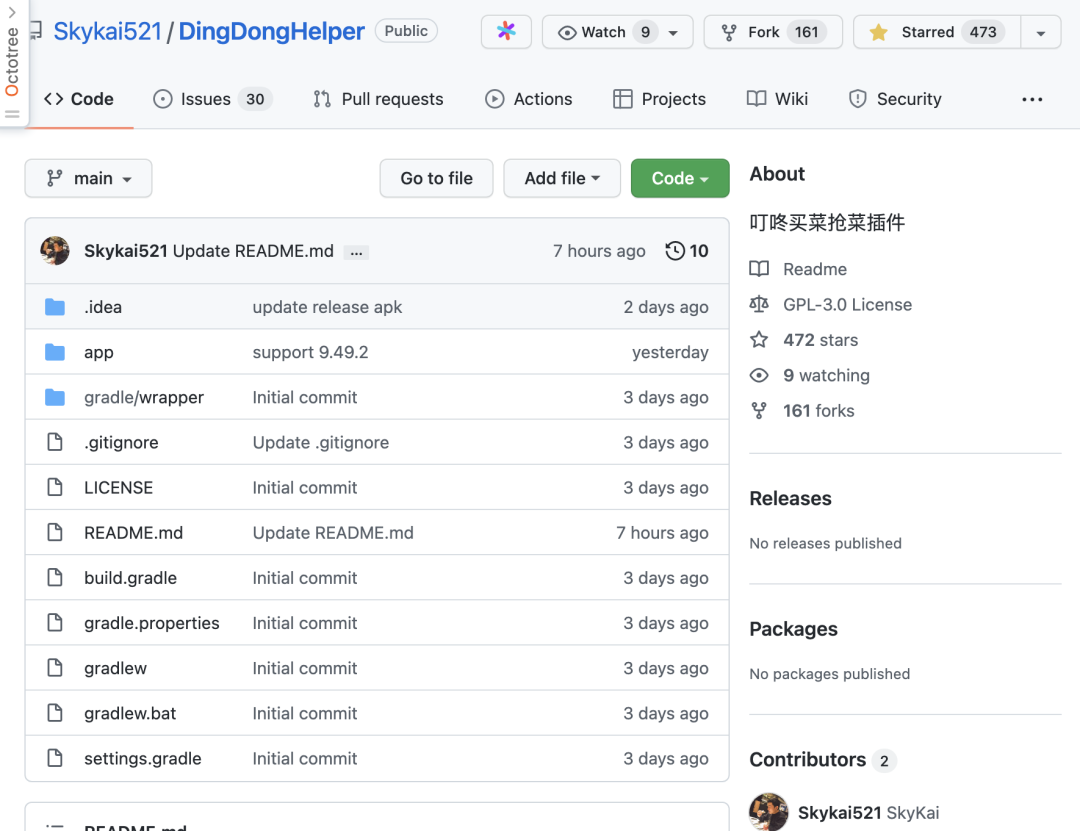Open the Readme link in About
Image resolution: width=1080 pixels, height=831 pixels.
(x=815, y=269)
